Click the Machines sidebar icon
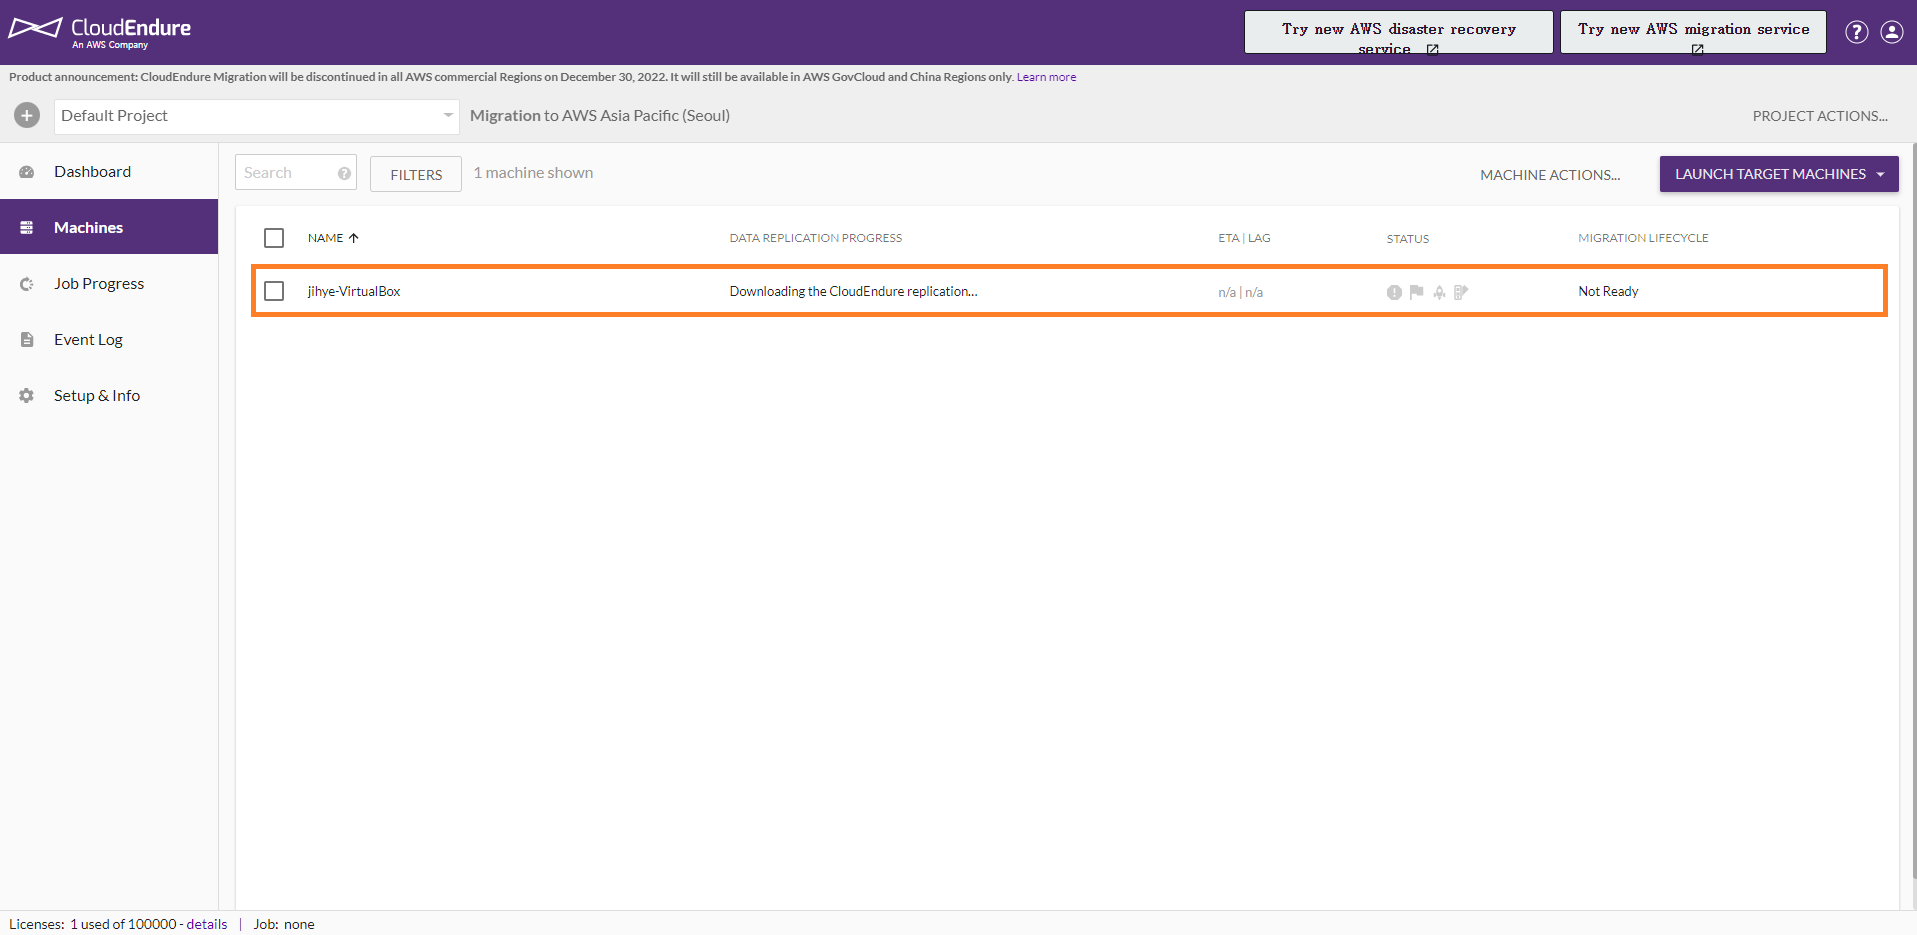The height and width of the screenshot is (935, 1917). tap(27, 228)
